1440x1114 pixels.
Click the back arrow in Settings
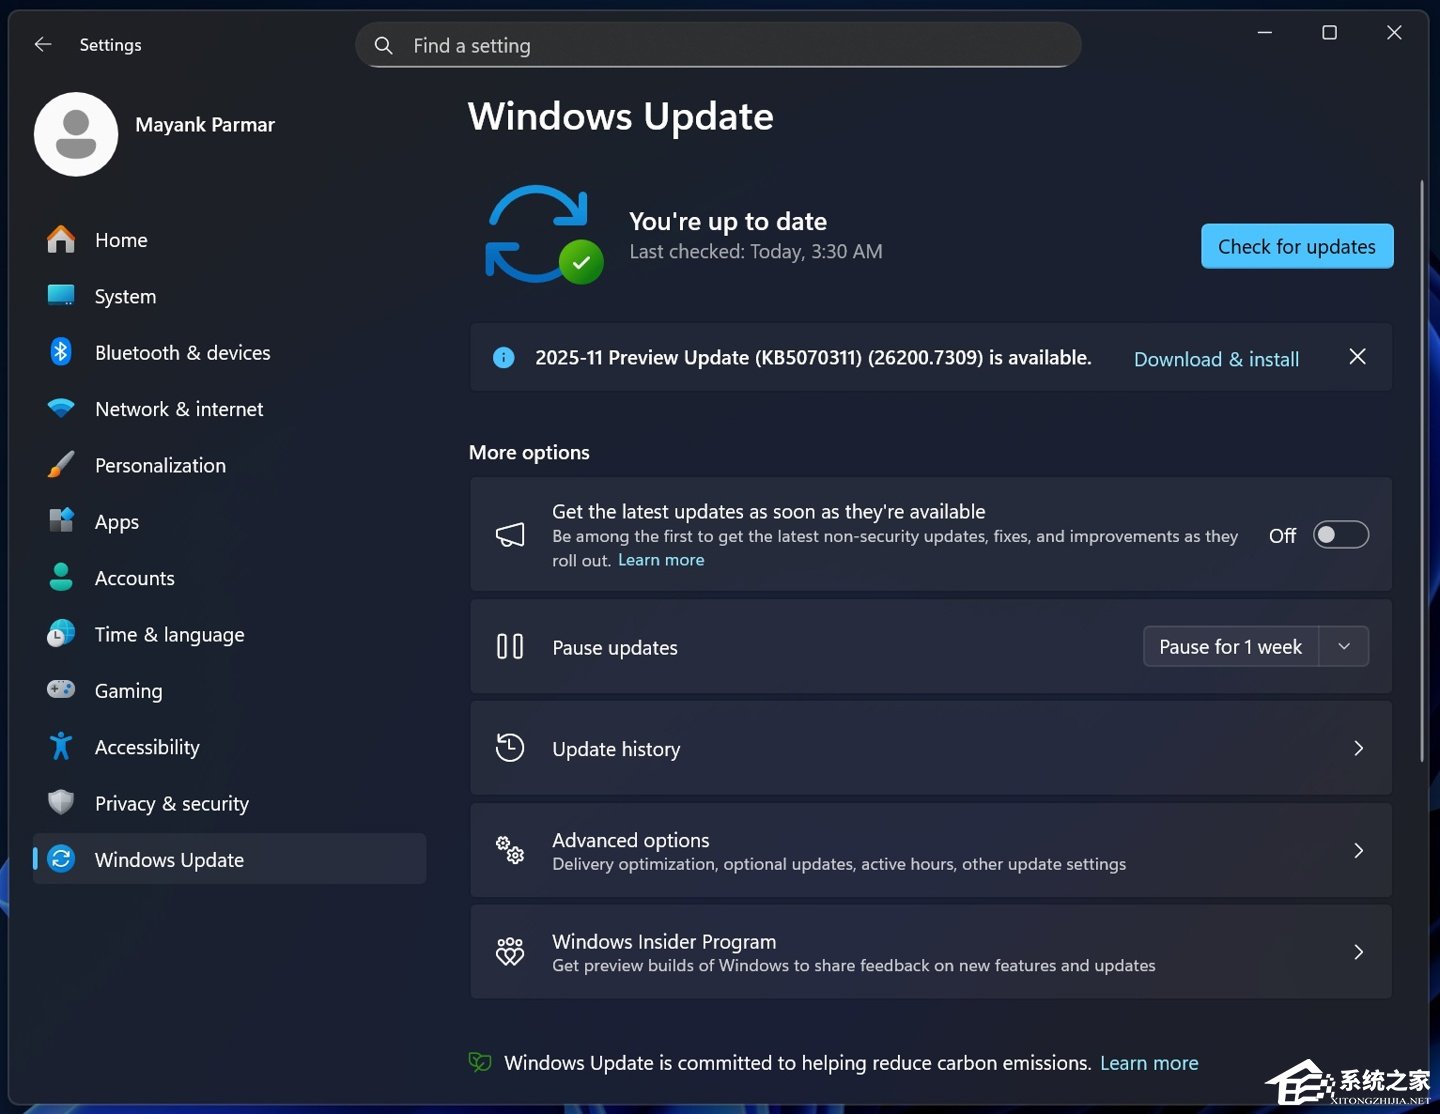42,44
